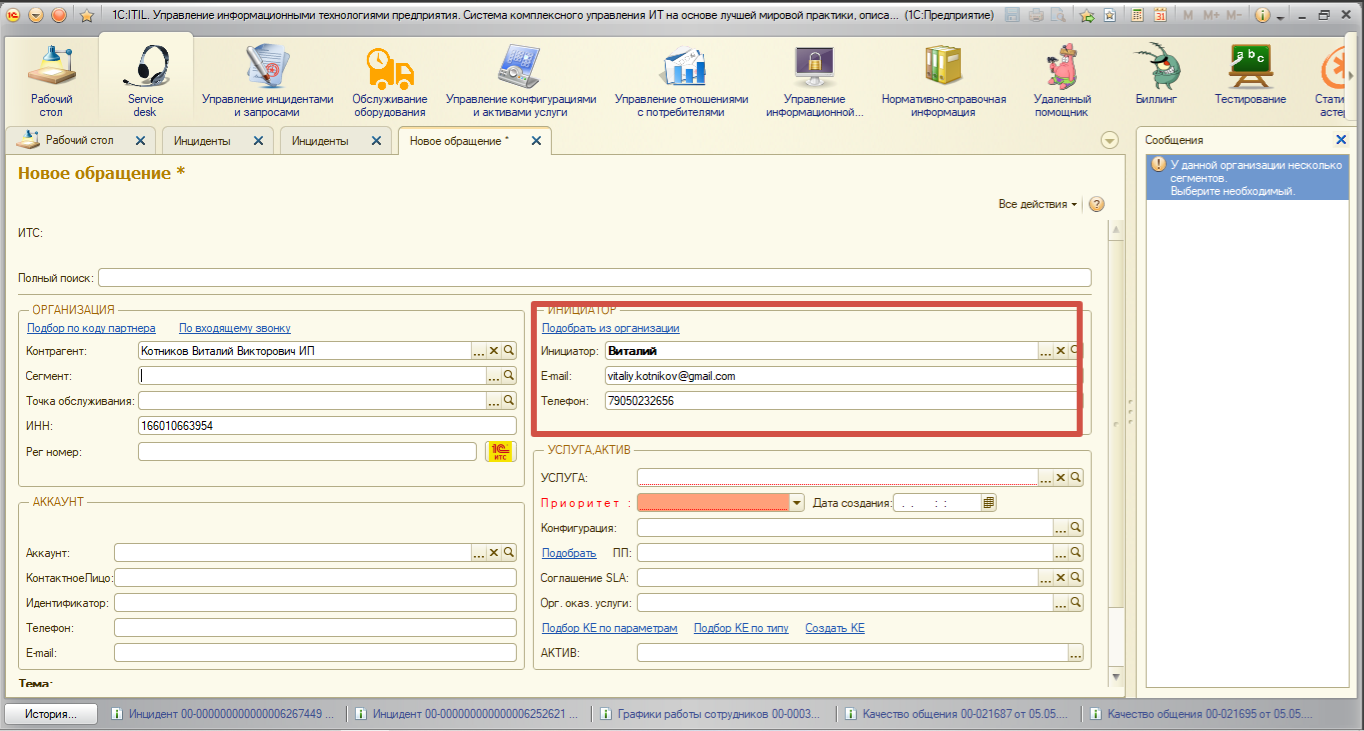Click the 1C ИТС button near Рег номер
The height and width of the screenshot is (731, 1364).
pos(501,451)
